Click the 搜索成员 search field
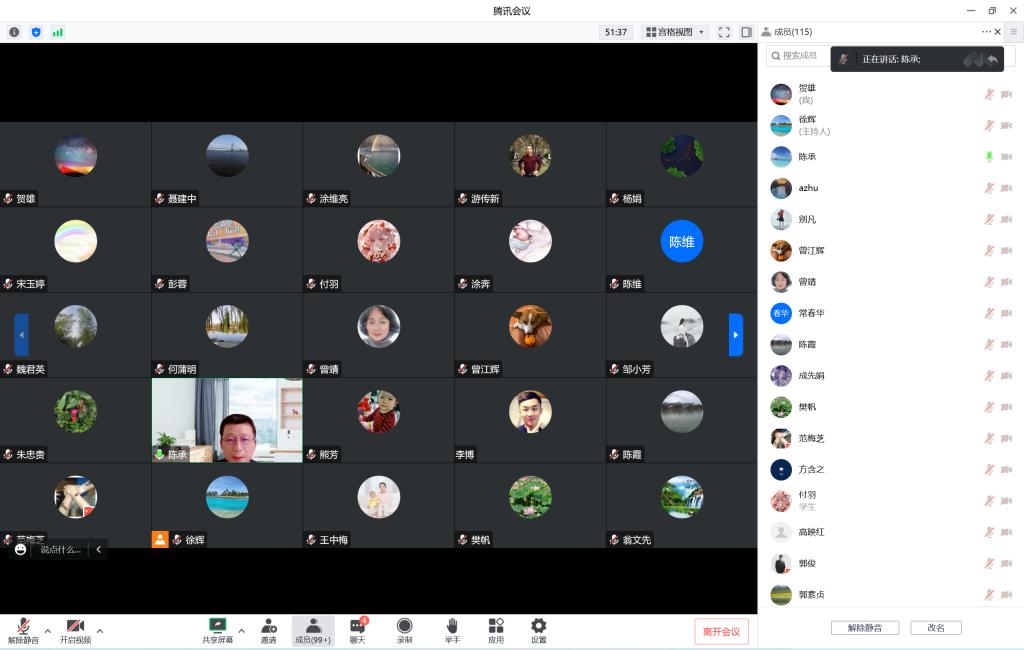The width and height of the screenshot is (1024, 650). 797,56
